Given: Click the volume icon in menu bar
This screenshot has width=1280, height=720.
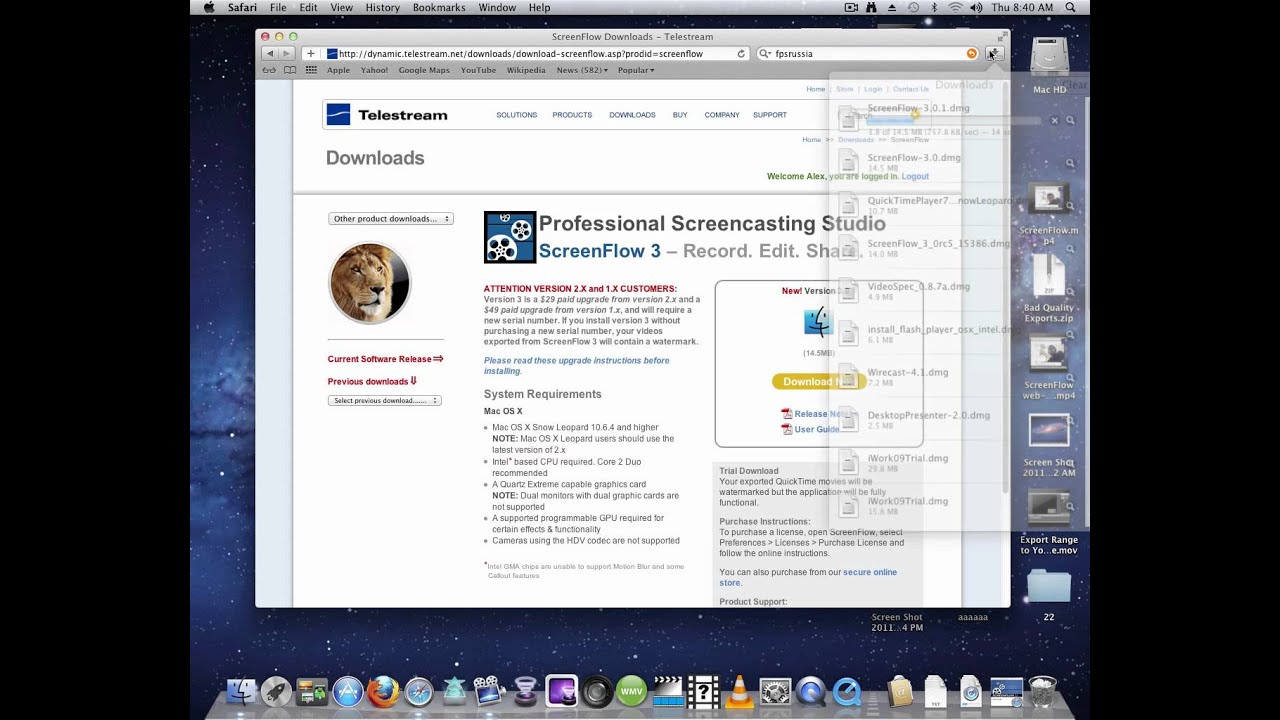Looking at the screenshot, I should (x=975, y=7).
